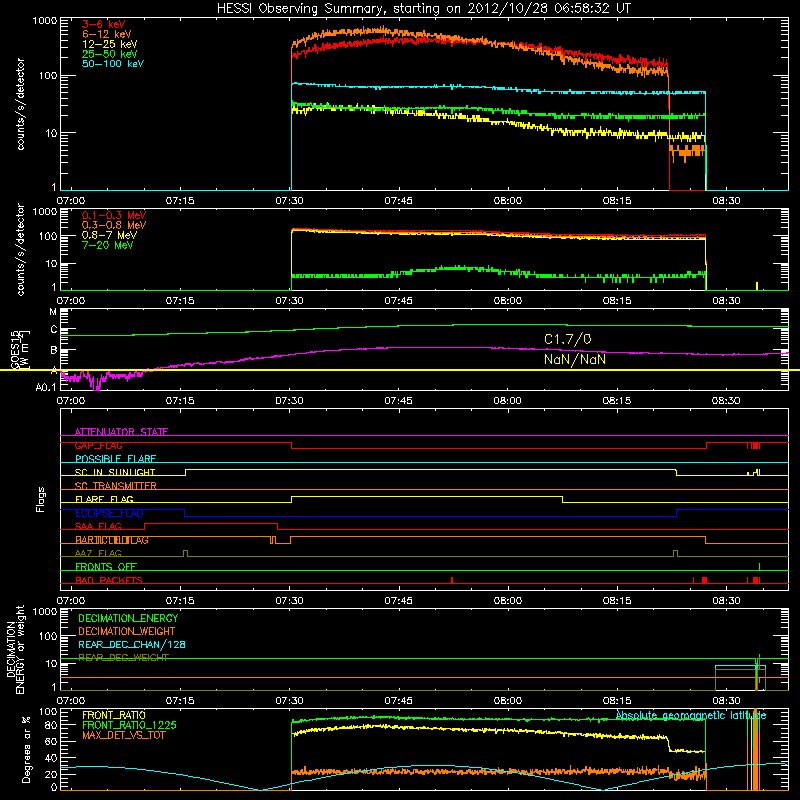Screen dimensions: 800x800
Task: Pick the FLARE_FLAG label
Action: tap(104, 499)
